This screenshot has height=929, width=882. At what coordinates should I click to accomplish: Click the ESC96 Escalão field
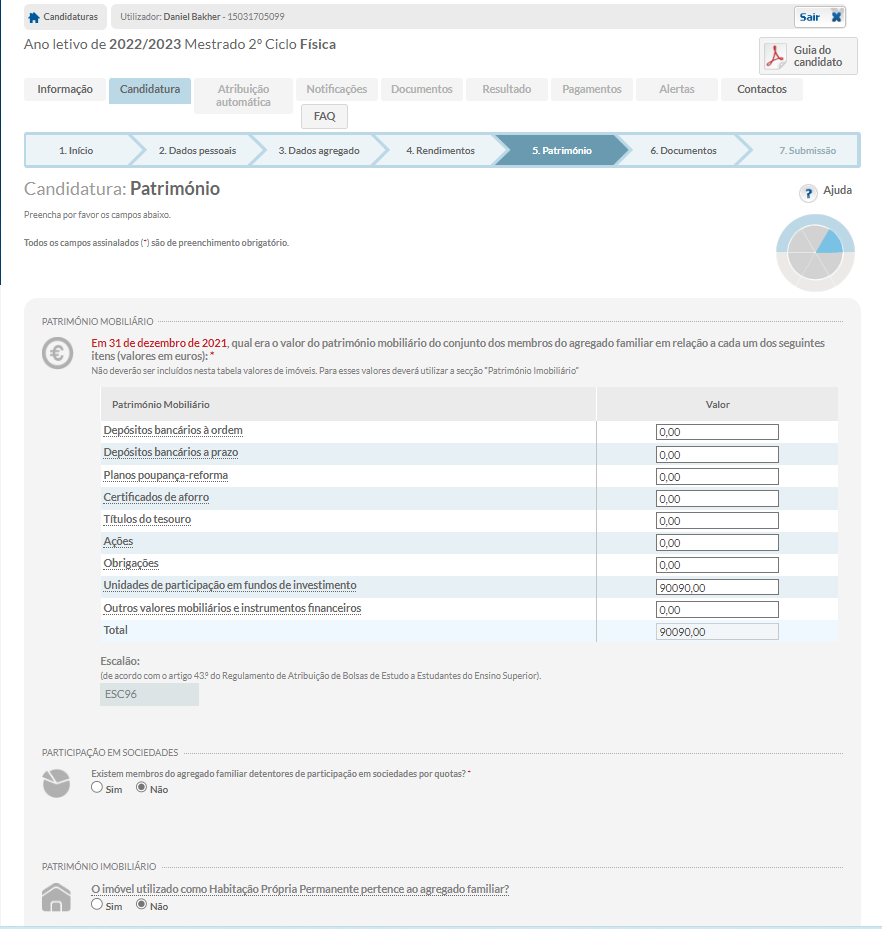(x=149, y=694)
